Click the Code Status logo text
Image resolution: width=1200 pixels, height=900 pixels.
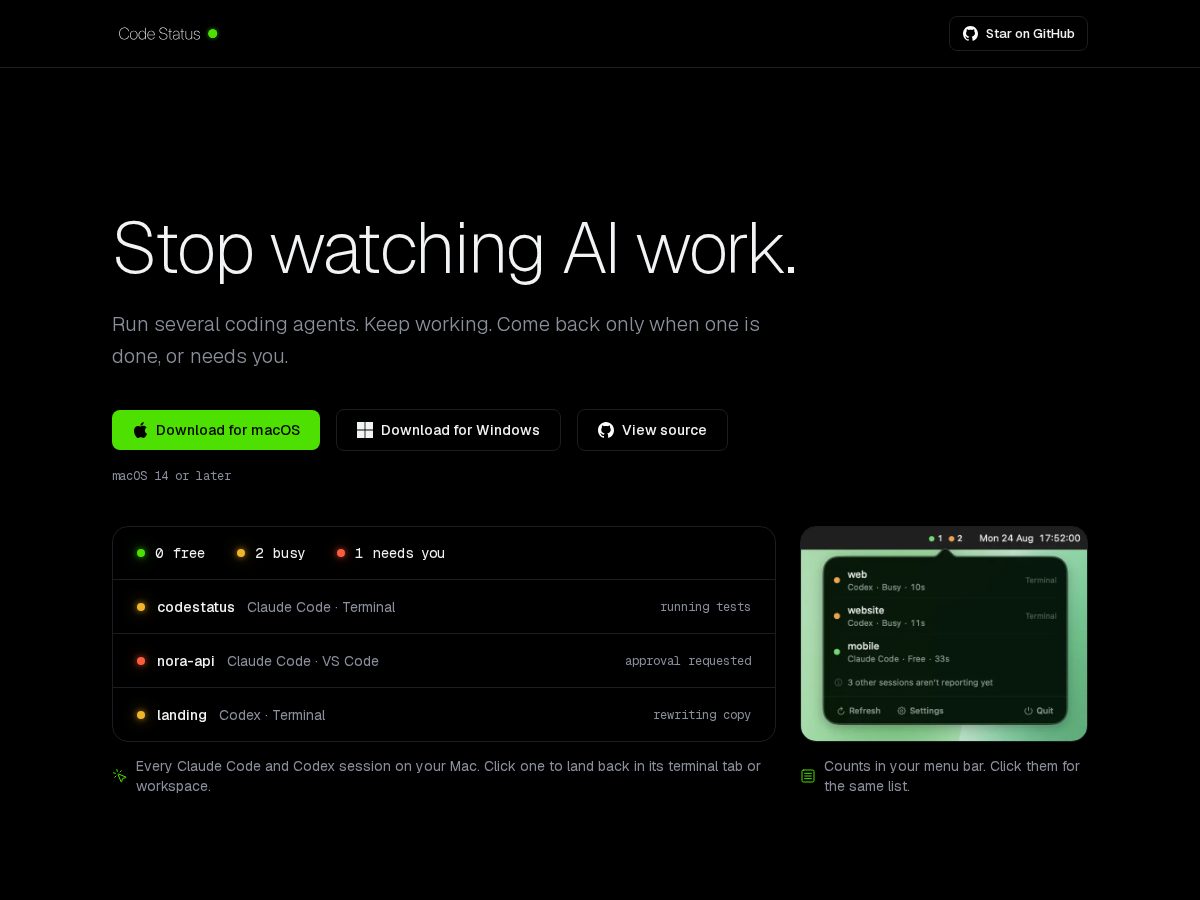(x=159, y=34)
